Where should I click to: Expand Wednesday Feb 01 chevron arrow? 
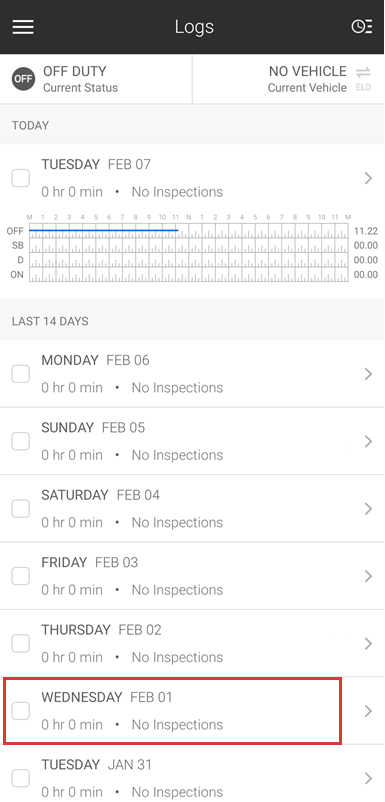click(368, 710)
